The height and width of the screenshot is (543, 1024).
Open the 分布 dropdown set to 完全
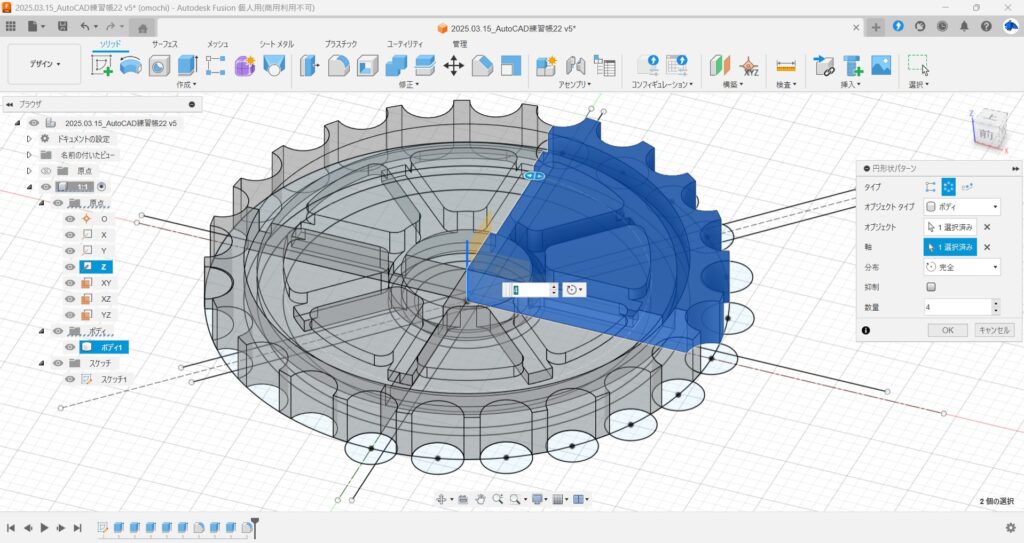(x=961, y=267)
